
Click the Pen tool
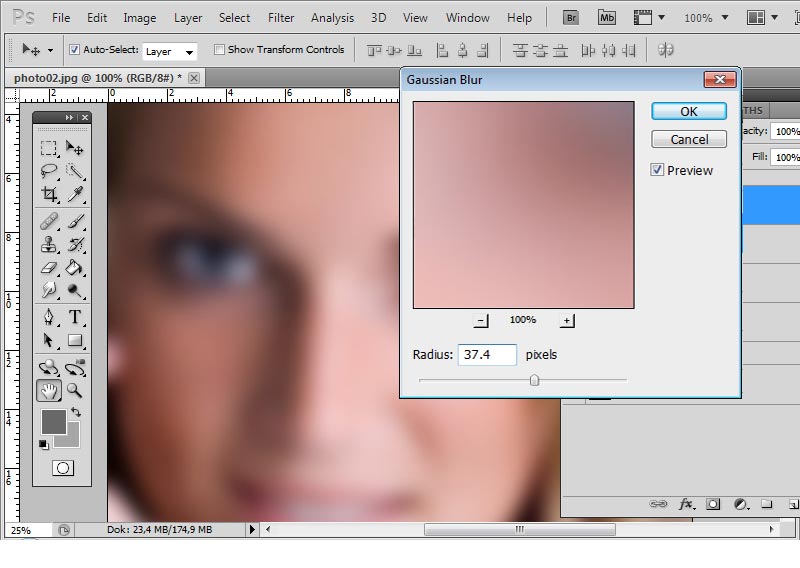pos(48,317)
